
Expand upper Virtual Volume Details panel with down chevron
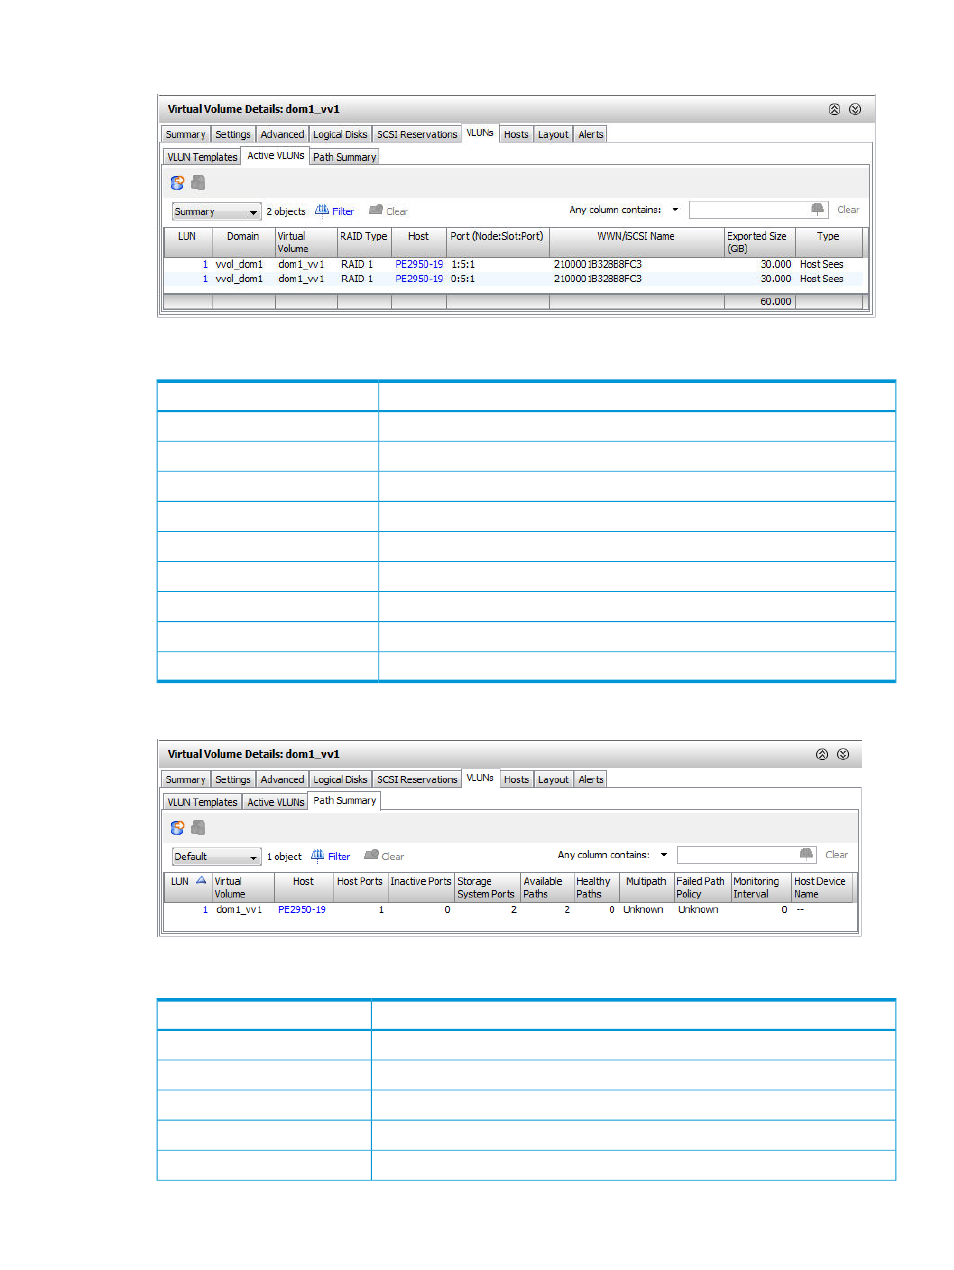pyautogui.click(x=855, y=110)
